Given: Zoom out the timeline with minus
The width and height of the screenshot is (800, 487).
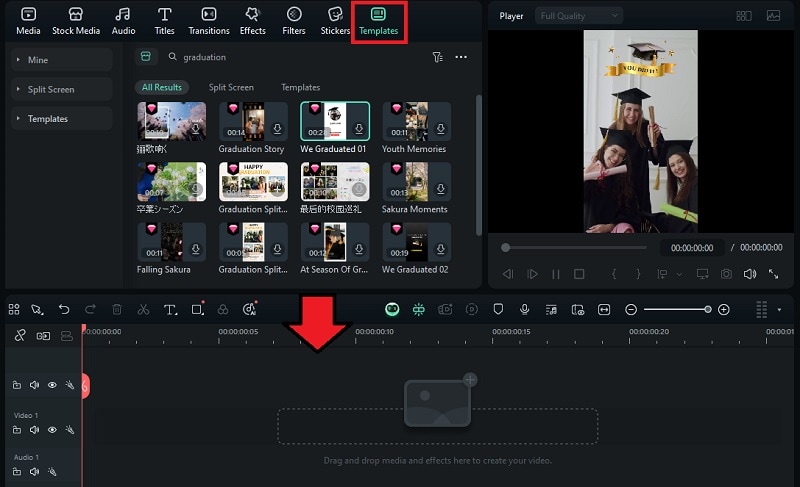Looking at the screenshot, I should coord(631,310).
